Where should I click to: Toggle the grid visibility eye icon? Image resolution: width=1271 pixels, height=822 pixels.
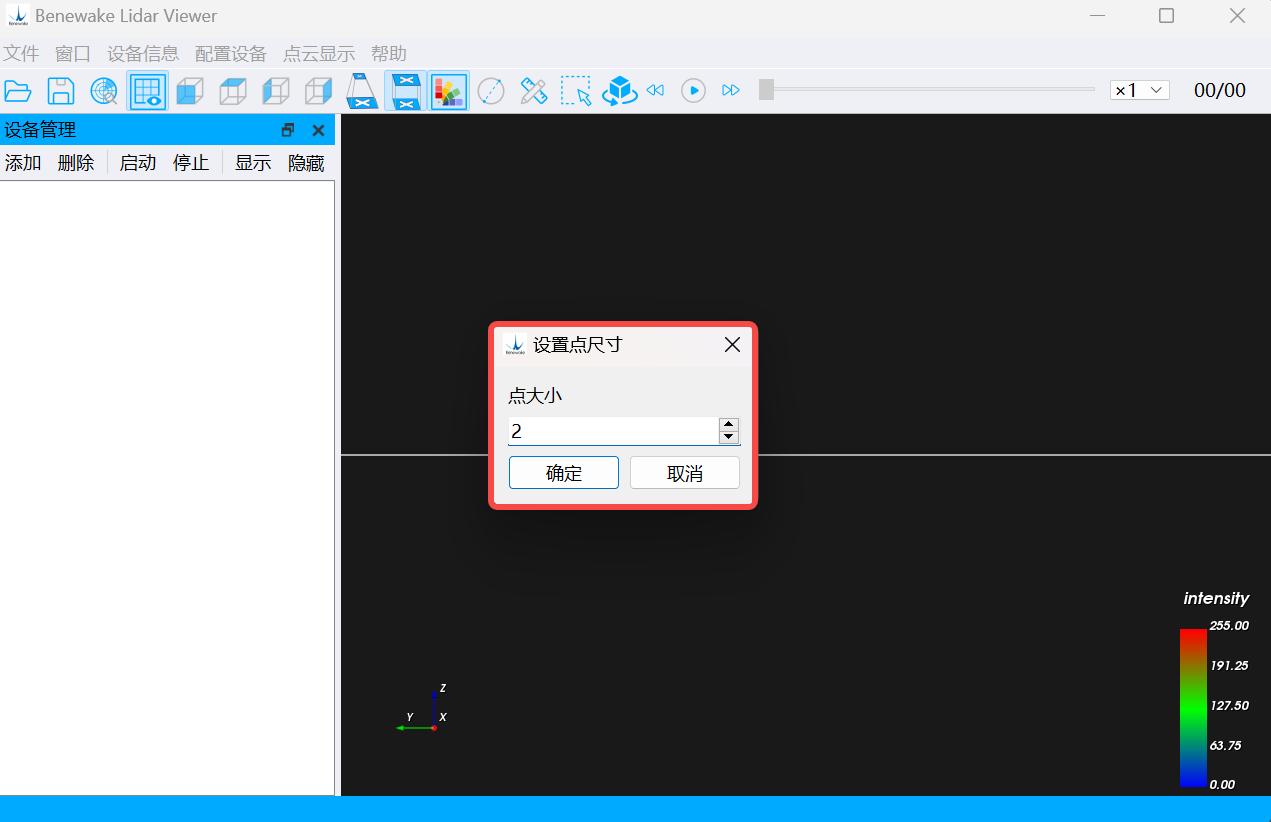(x=147, y=91)
